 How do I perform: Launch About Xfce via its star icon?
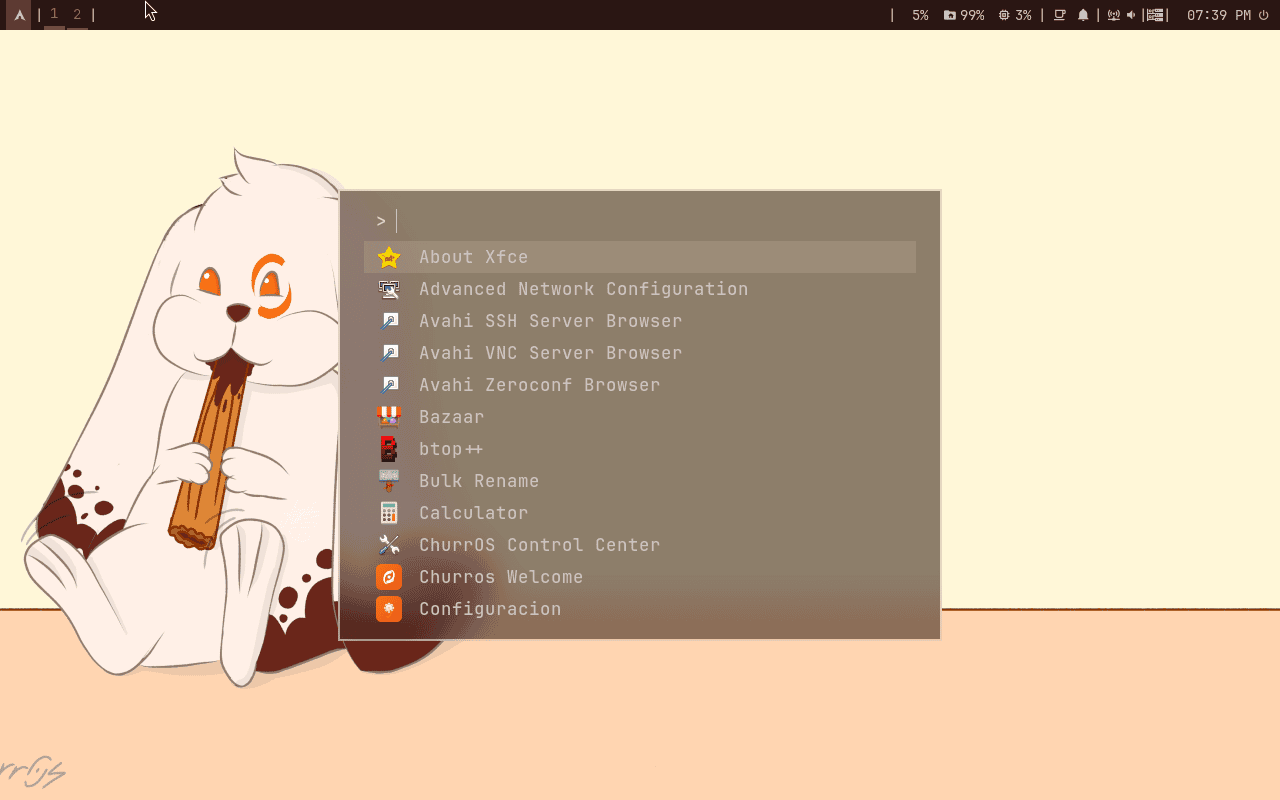pos(389,257)
